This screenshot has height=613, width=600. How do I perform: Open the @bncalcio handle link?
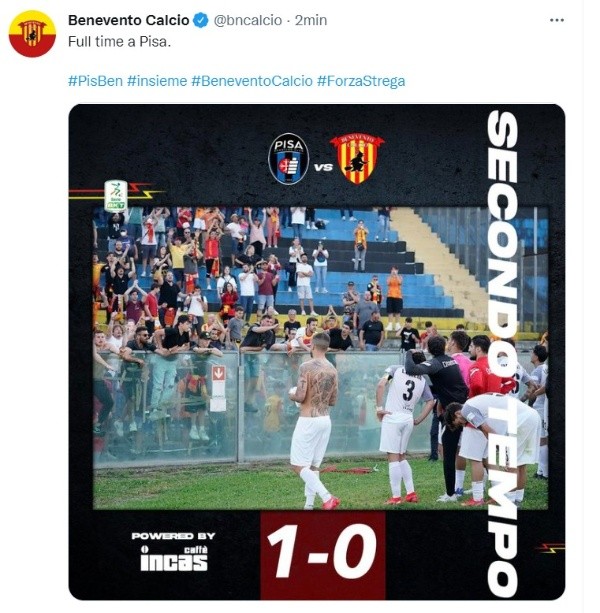coord(248,20)
